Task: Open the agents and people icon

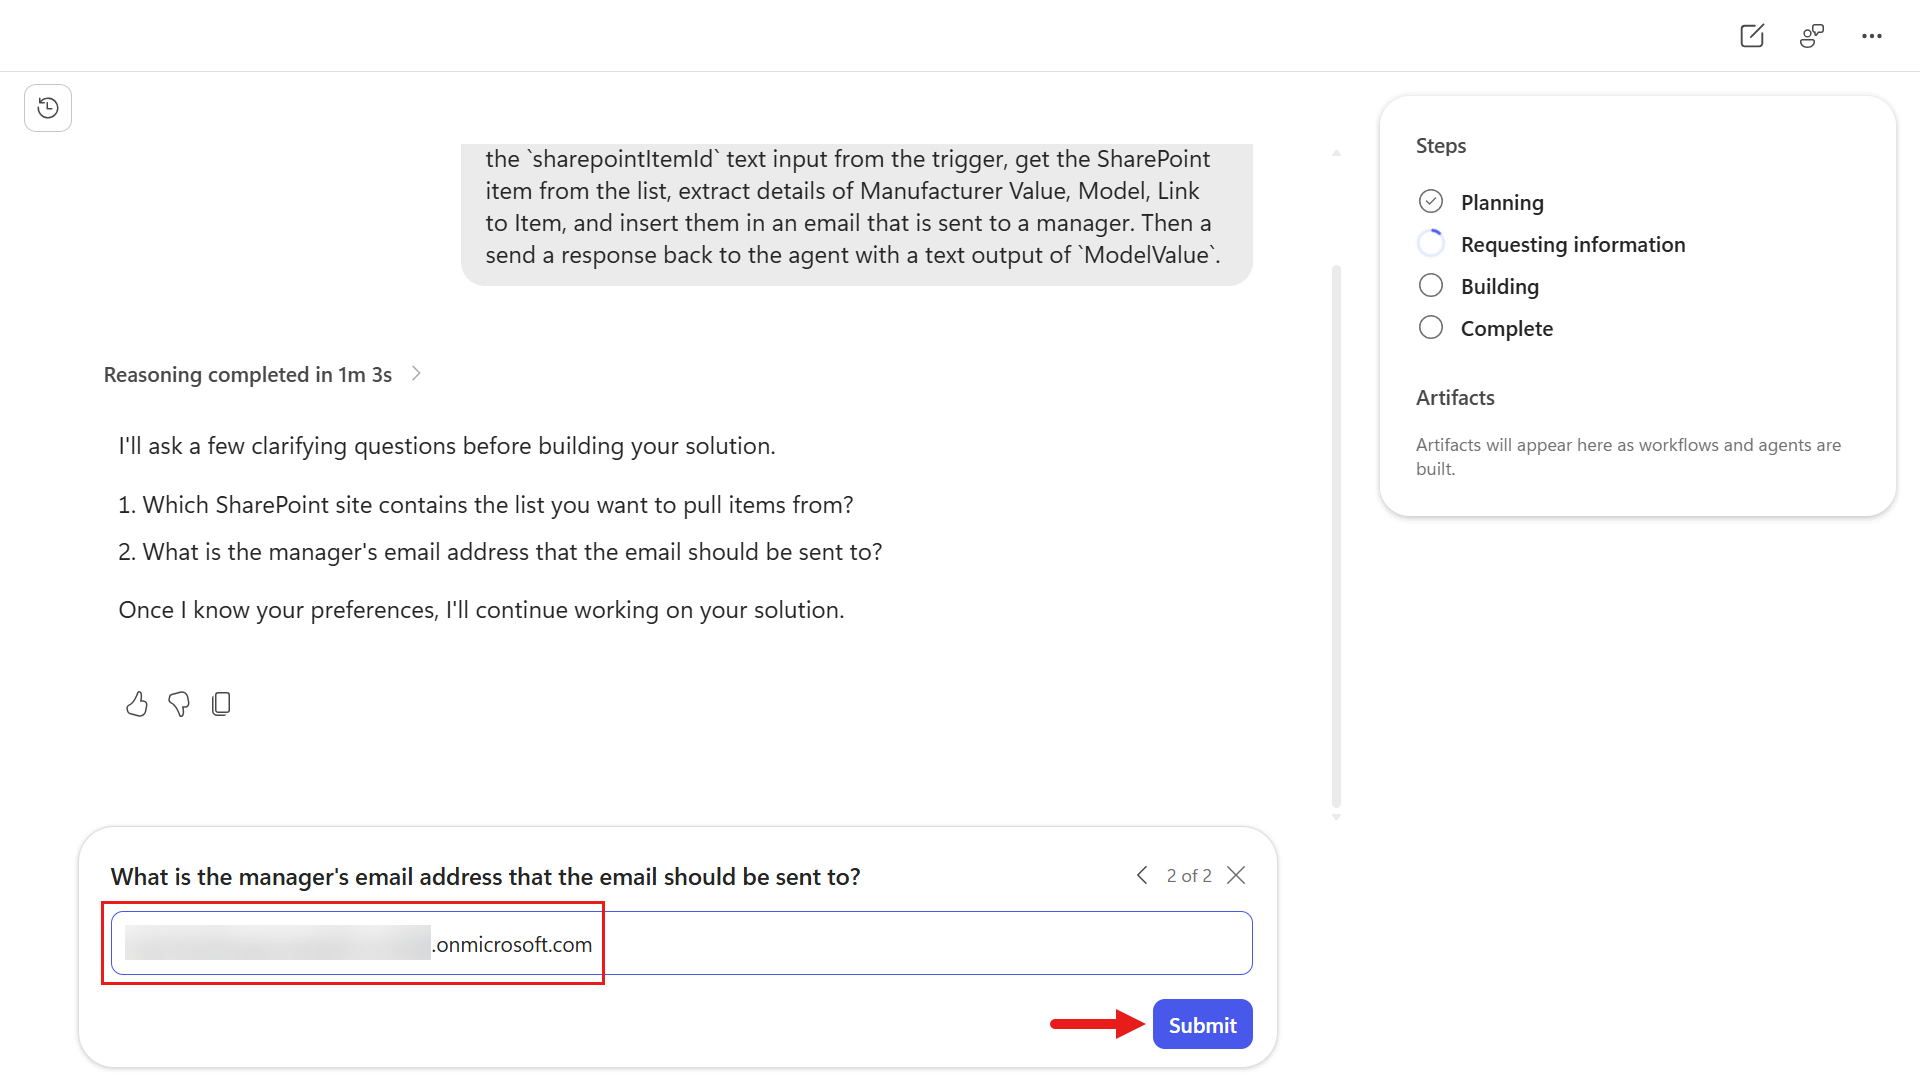Action: click(x=1812, y=36)
